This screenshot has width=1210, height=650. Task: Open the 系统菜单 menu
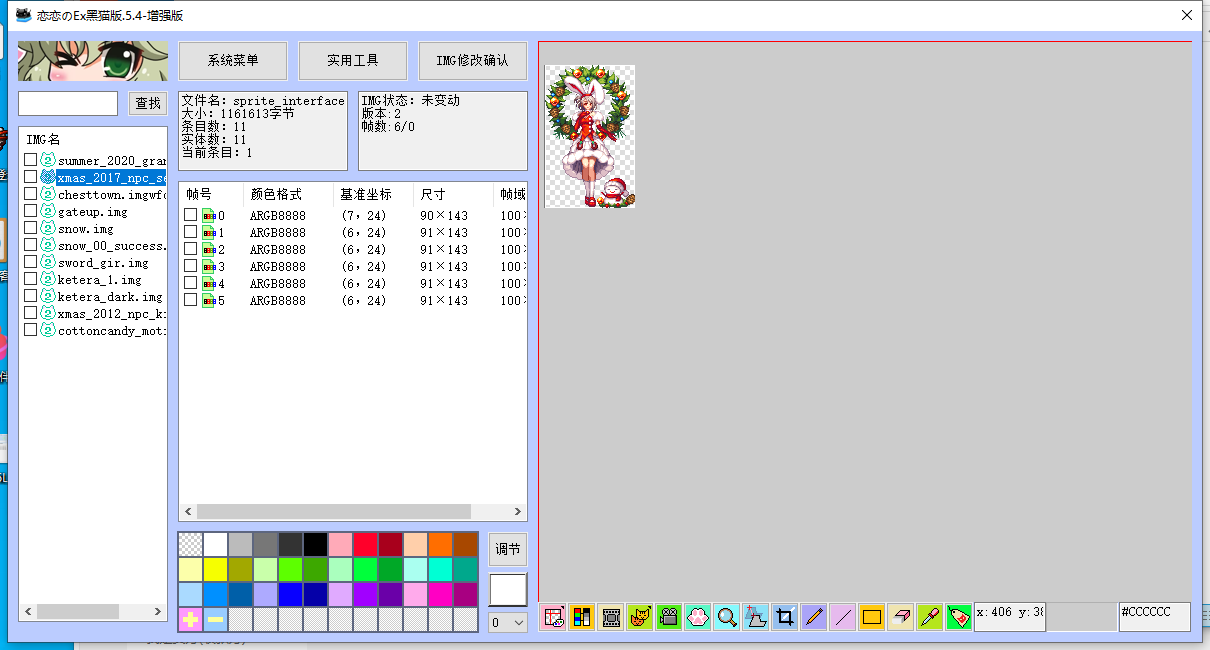coord(233,61)
